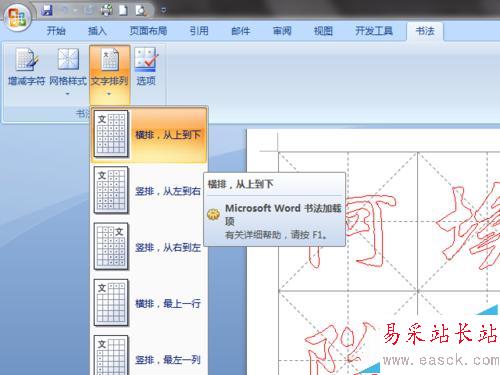500x375 pixels.
Task: Choose 竖排，从右到左 layout option
Action: [x=149, y=247]
